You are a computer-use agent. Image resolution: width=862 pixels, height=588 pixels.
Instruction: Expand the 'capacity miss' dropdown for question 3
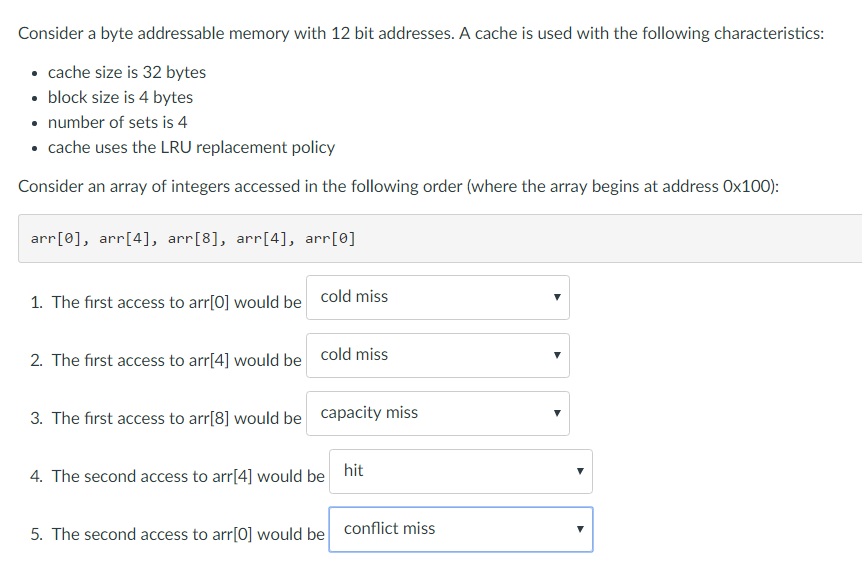click(x=437, y=413)
